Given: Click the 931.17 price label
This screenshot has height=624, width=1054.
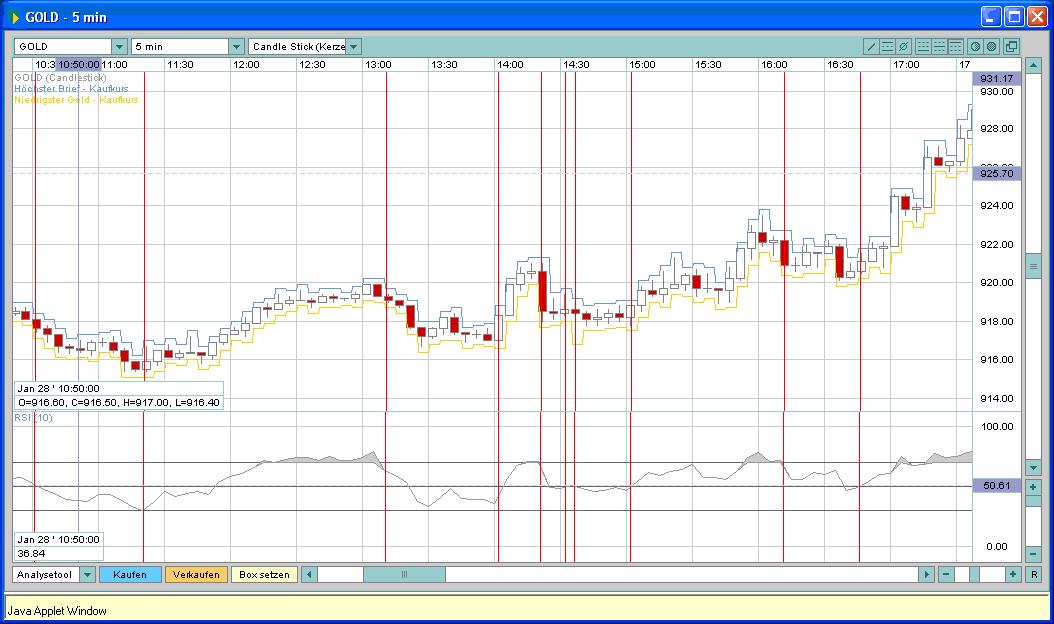Looking at the screenshot, I should tap(996, 79).
